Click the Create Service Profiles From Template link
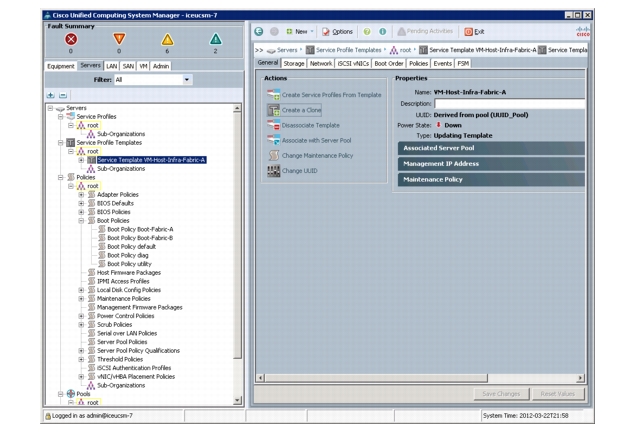The image size is (640, 432). 331,95
